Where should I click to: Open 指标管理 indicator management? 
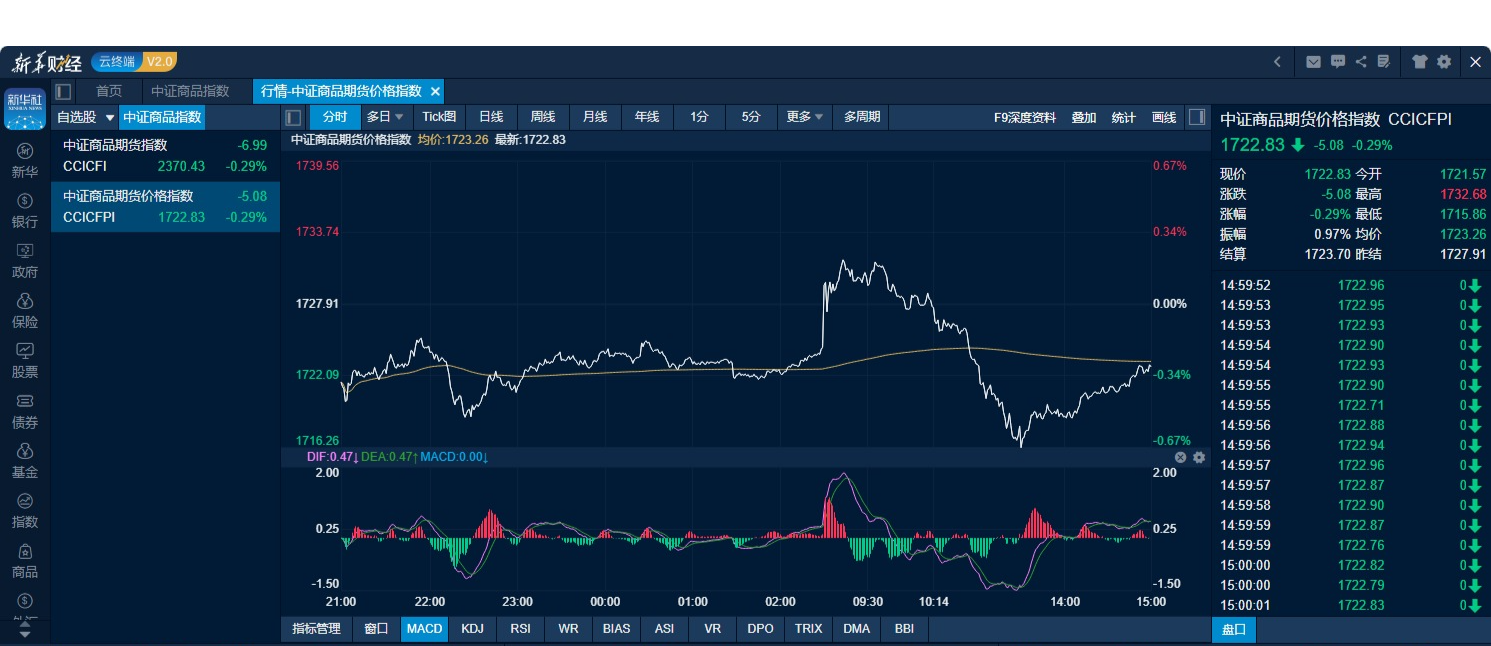317,629
